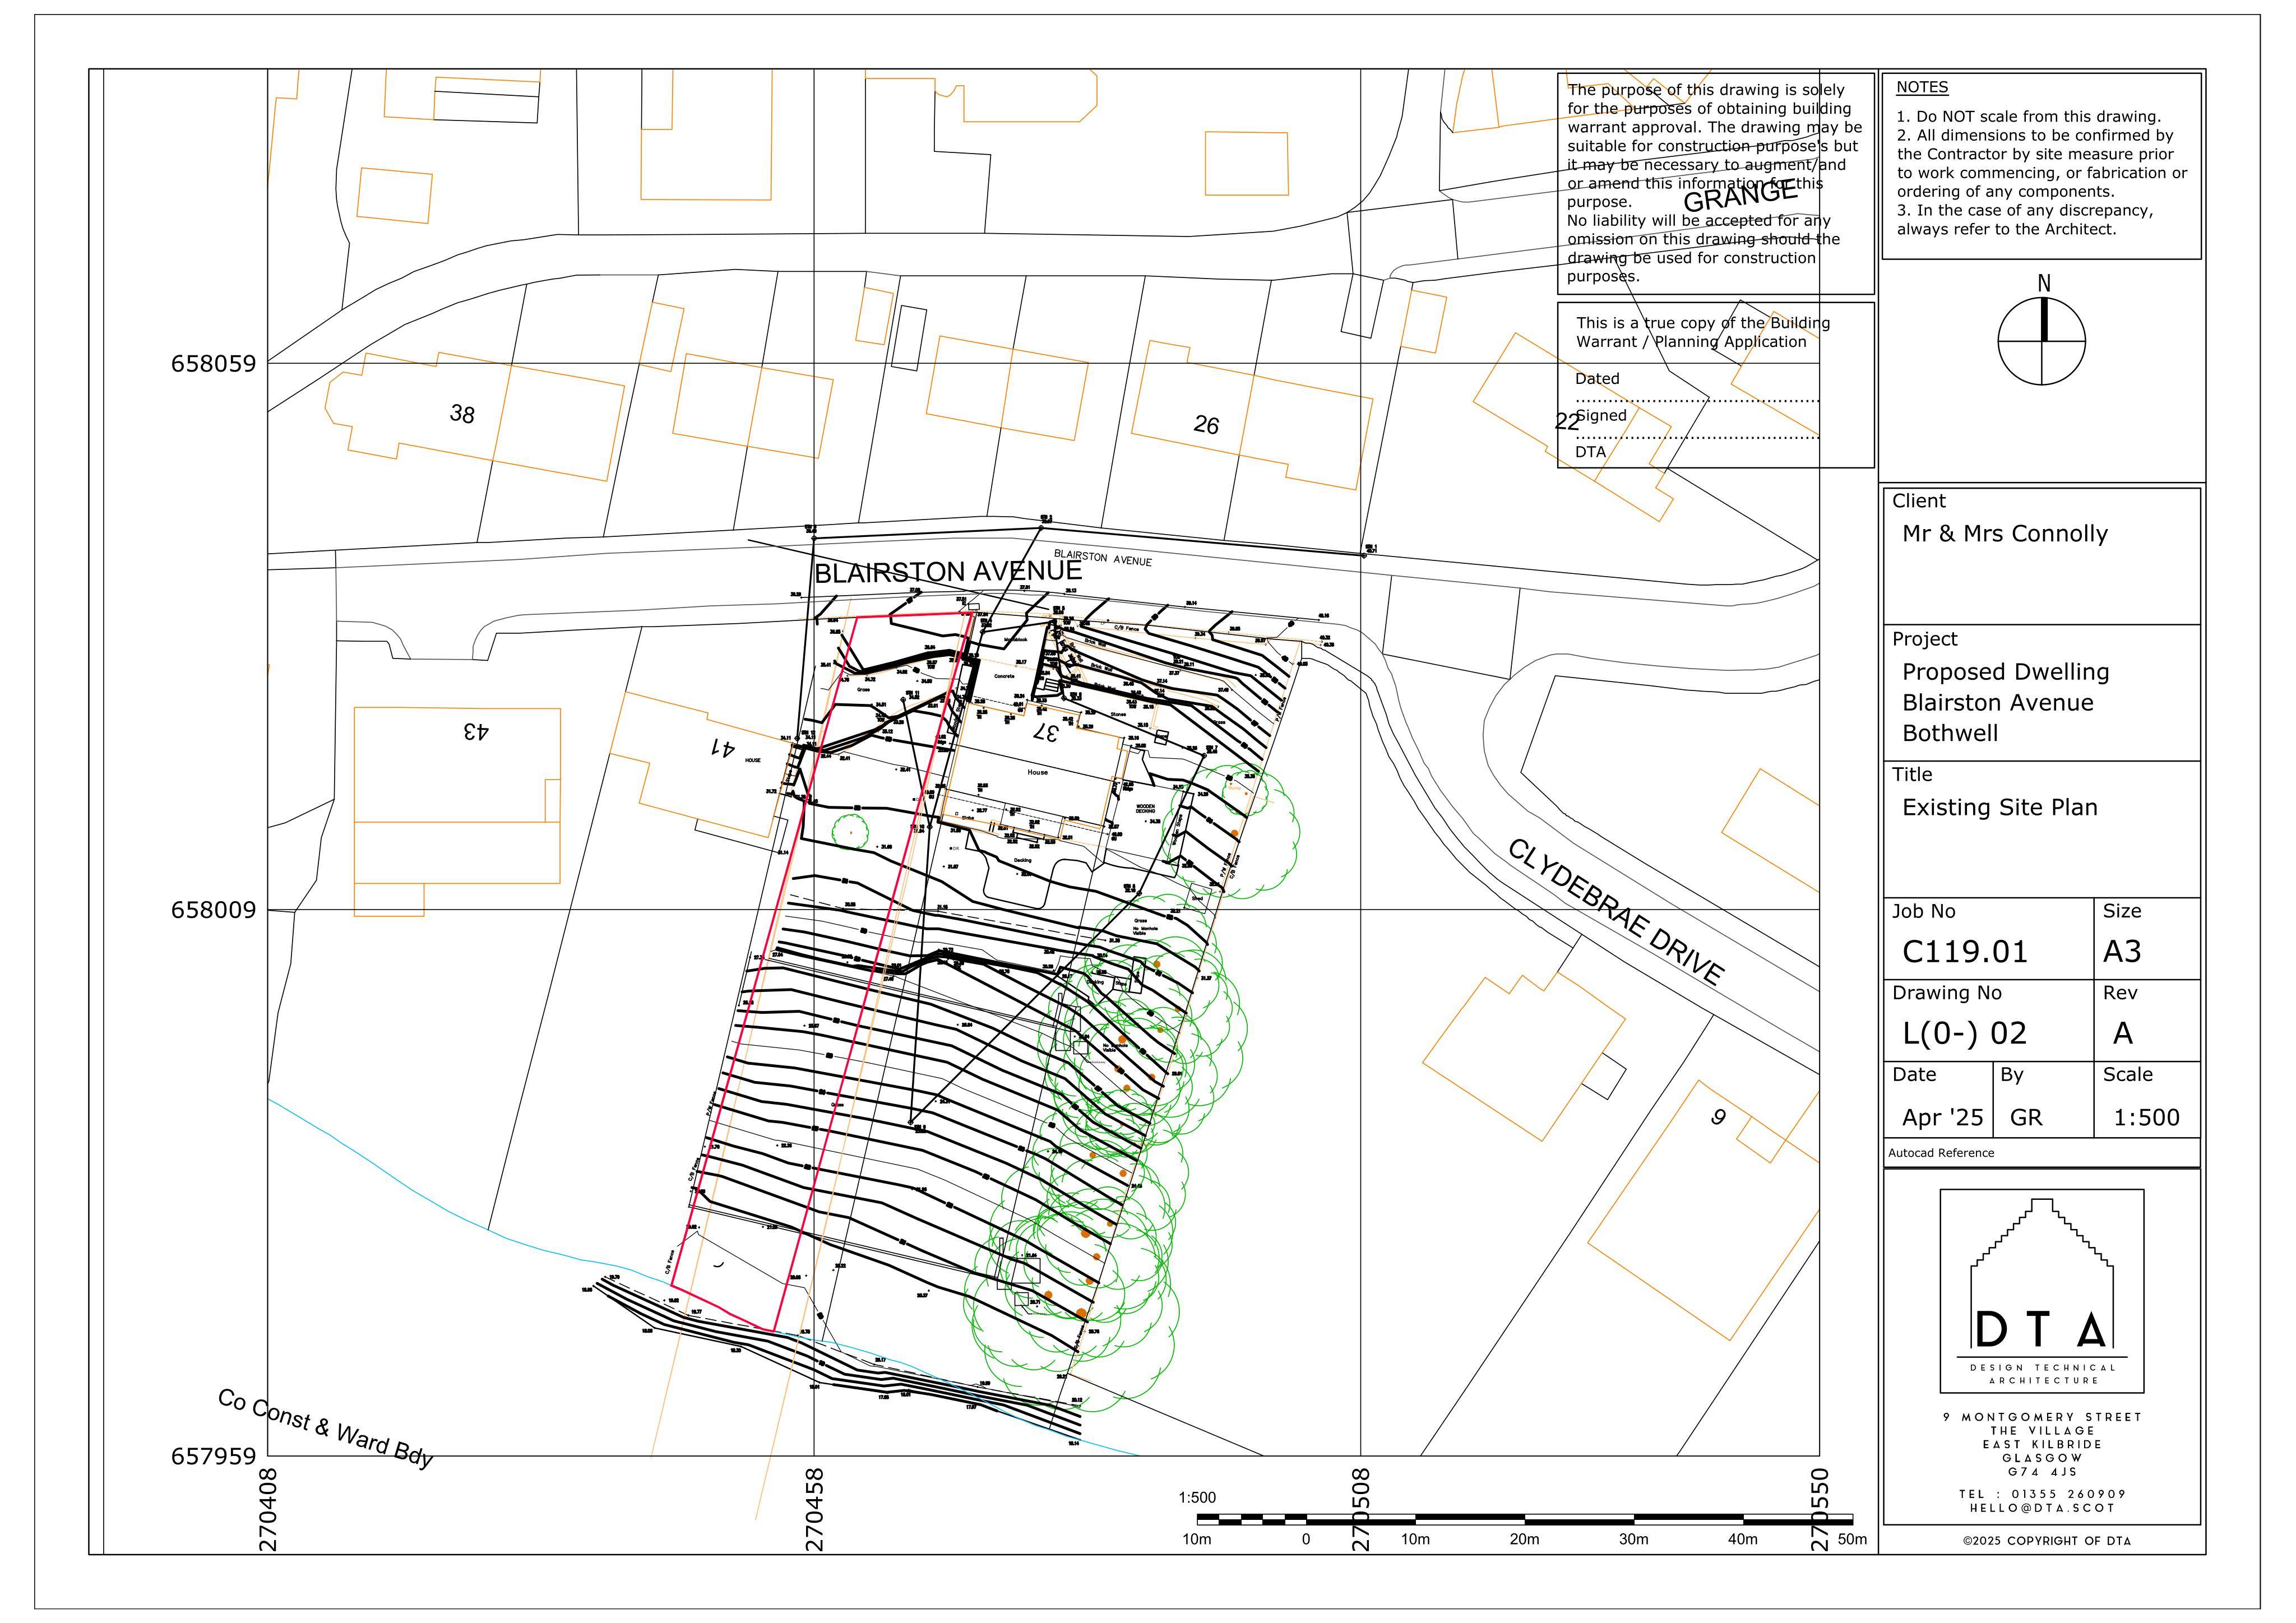
Task: Click house number 26 label
Action: (1206, 425)
